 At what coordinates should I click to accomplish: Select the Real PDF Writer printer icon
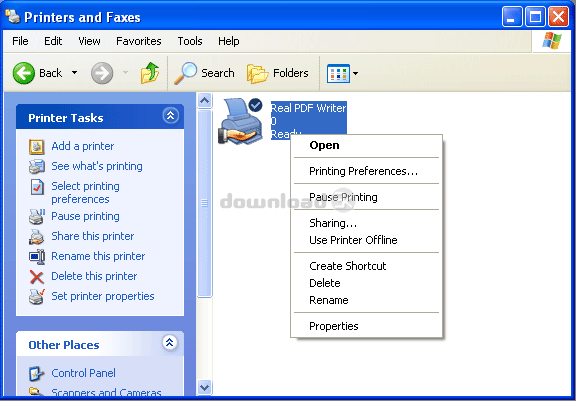click(241, 121)
